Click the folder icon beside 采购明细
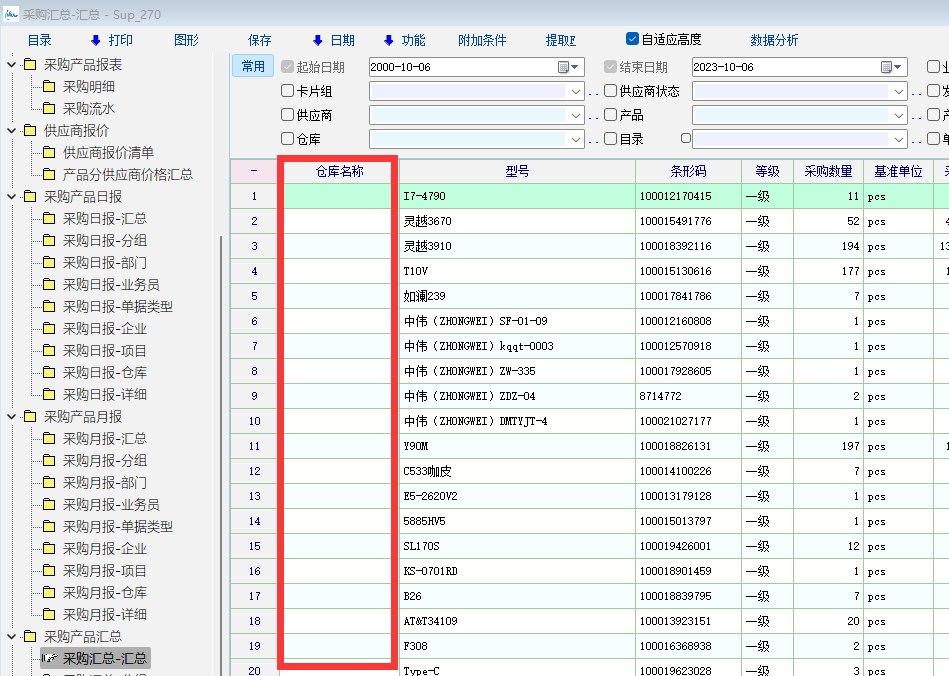The image size is (949, 676). click(47, 87)
